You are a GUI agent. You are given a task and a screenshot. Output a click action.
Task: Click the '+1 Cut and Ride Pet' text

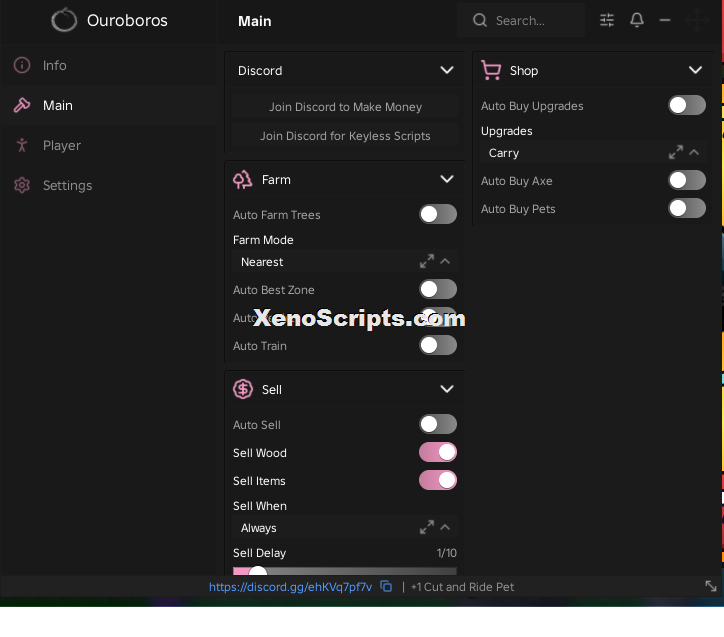pyautogui.click(x=462, y=587)
